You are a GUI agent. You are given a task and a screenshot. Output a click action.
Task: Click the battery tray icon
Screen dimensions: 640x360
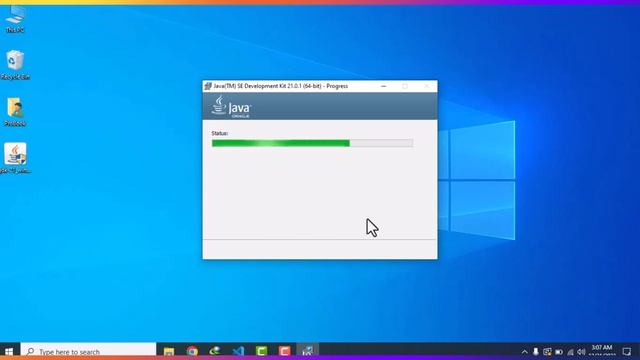coord(559,352)
